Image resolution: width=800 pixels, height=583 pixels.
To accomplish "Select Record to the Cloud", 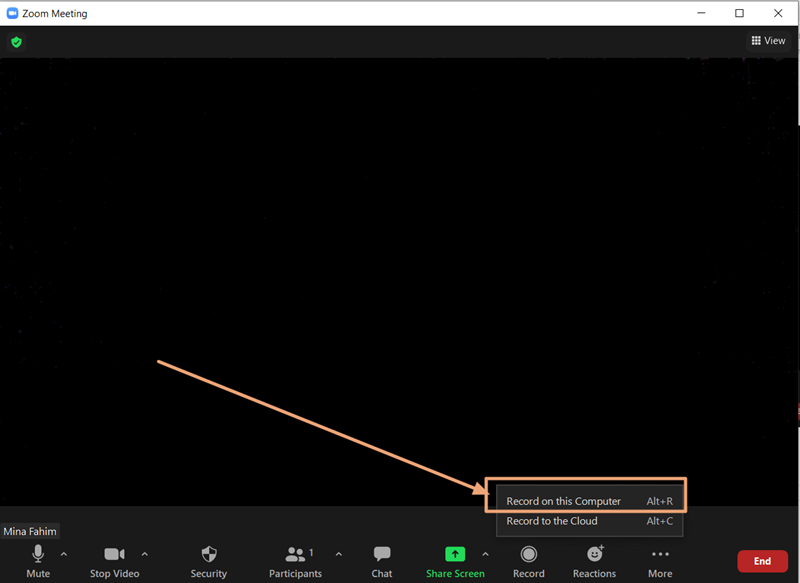I will point(552,521).
